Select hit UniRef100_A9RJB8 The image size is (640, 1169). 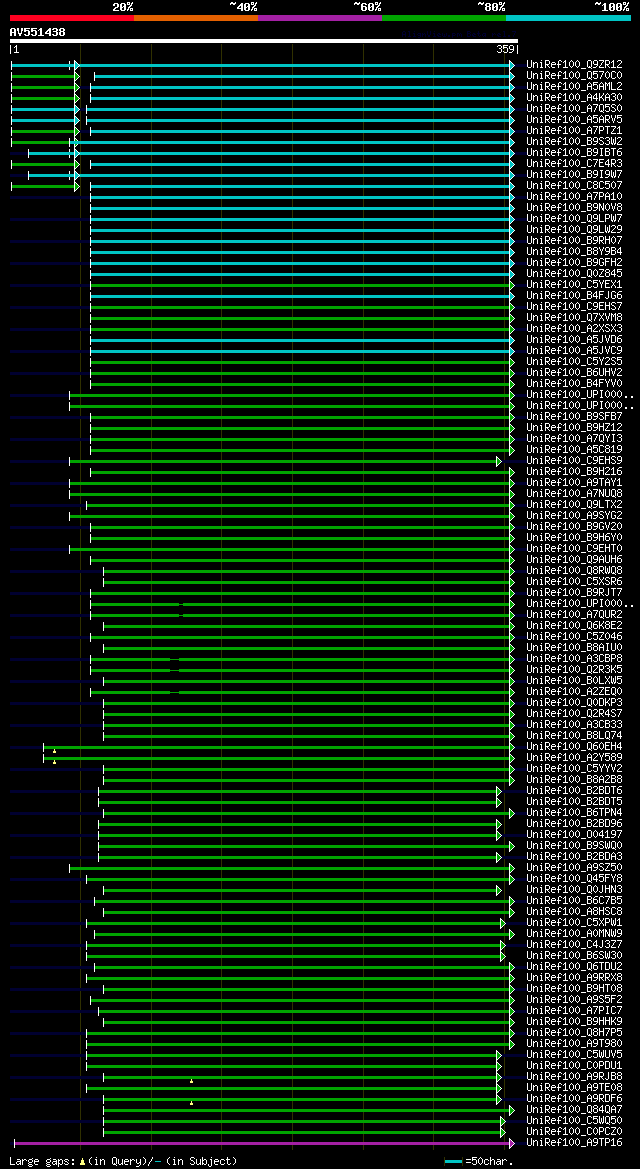tap(574, 1077)
